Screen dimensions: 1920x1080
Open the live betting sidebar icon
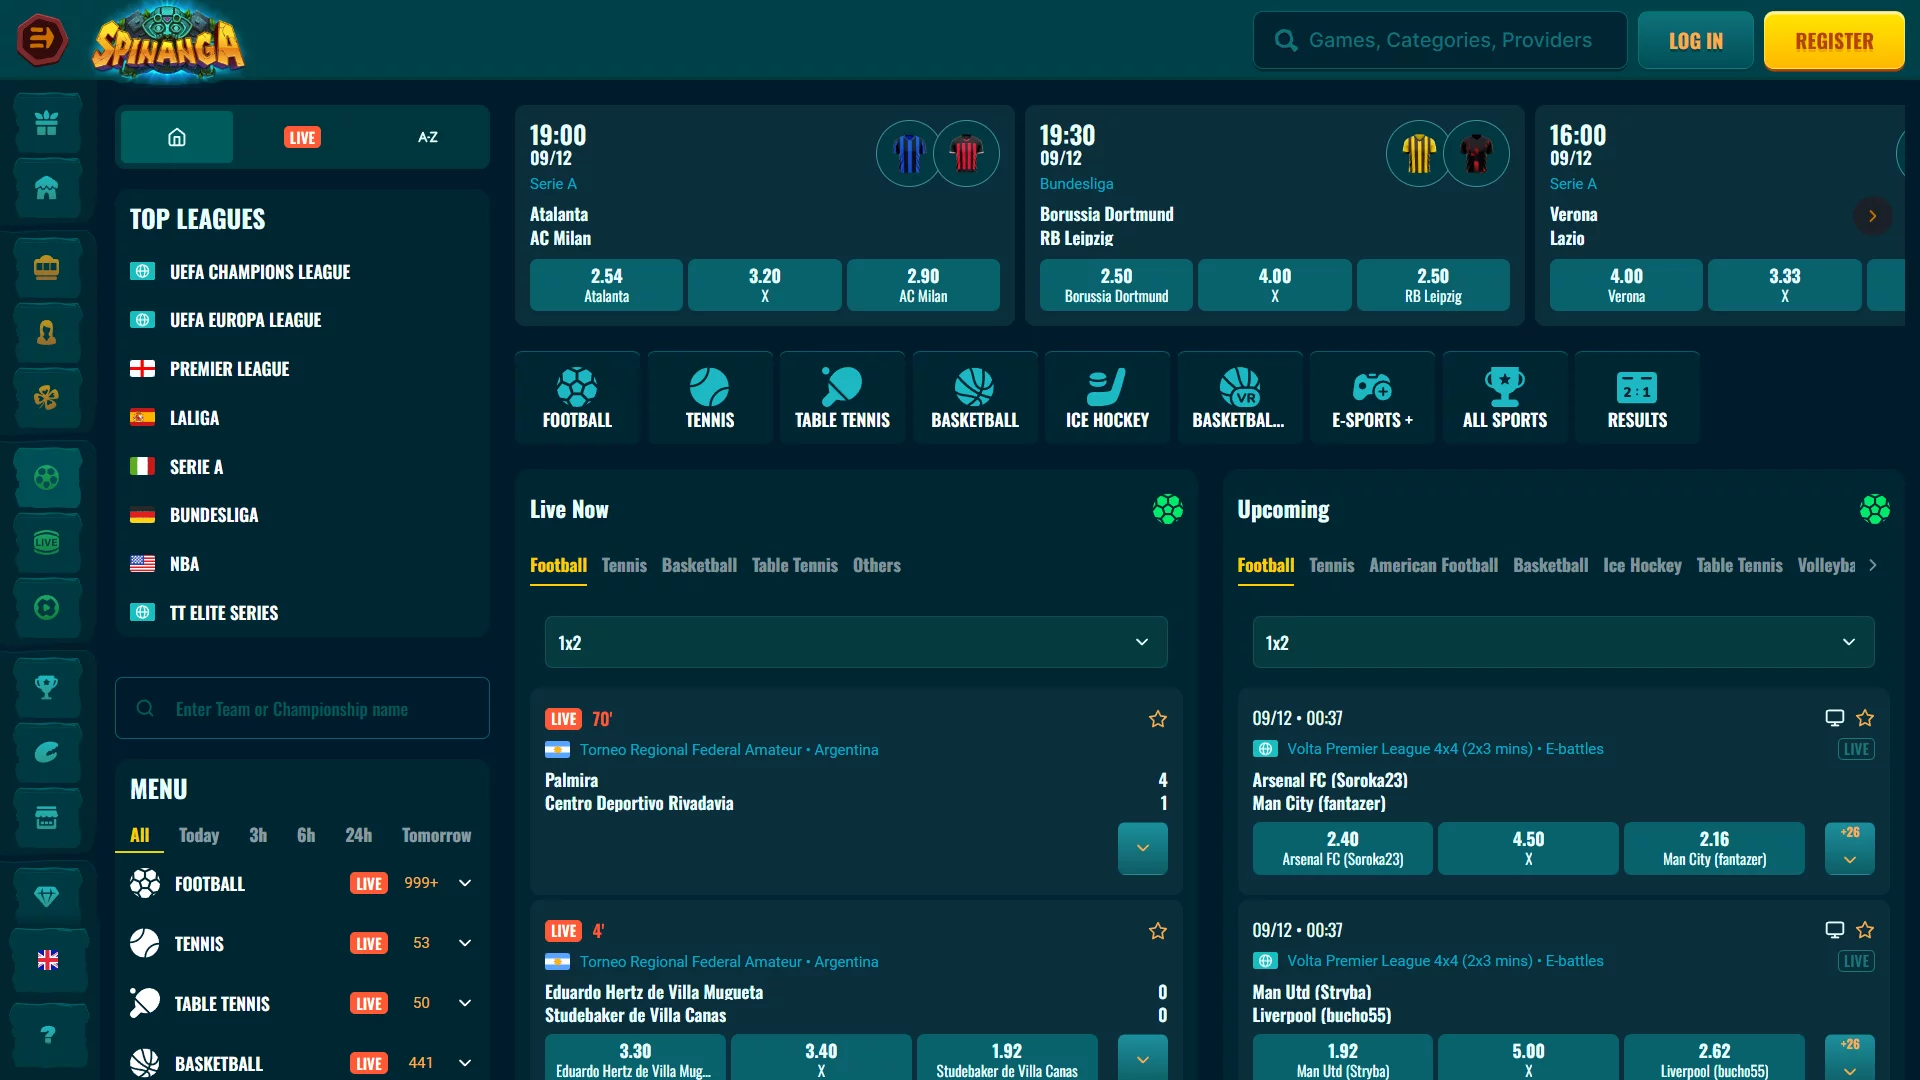(47, 542)
